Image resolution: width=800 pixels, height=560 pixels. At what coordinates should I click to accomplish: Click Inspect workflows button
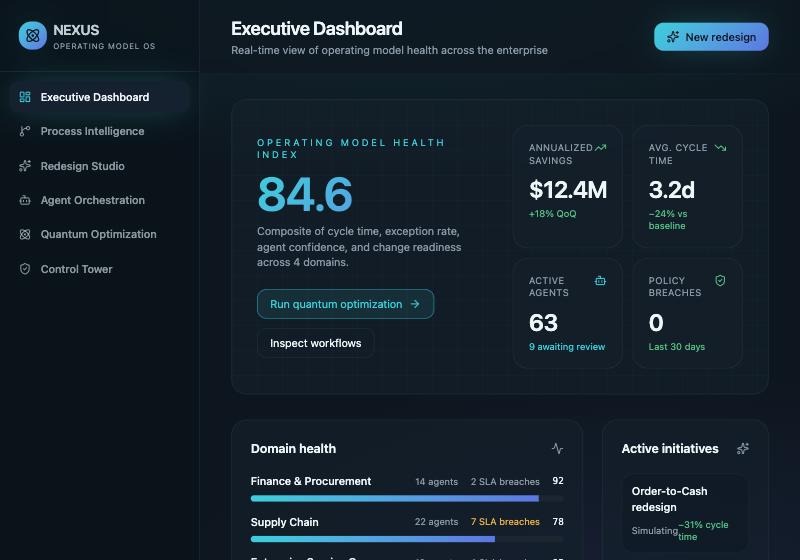coord(315,343)
